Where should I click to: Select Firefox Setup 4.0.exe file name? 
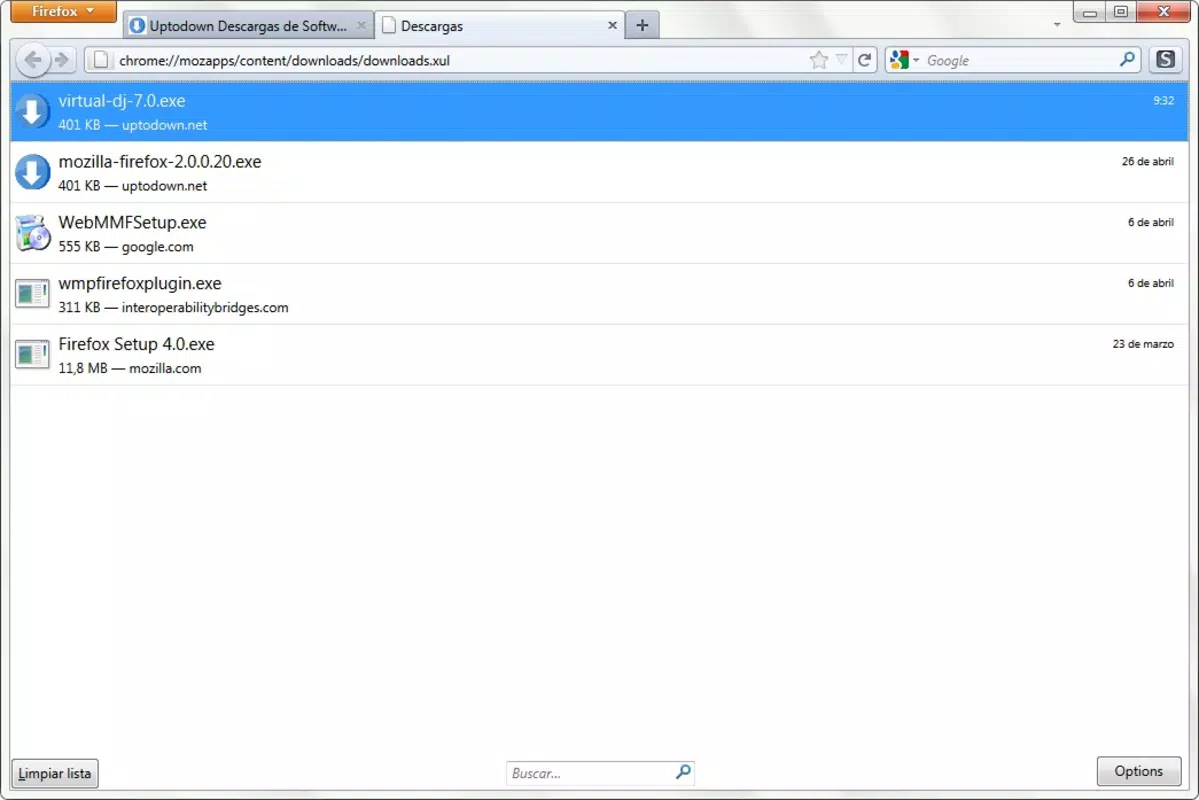click(x=136, y=344)
